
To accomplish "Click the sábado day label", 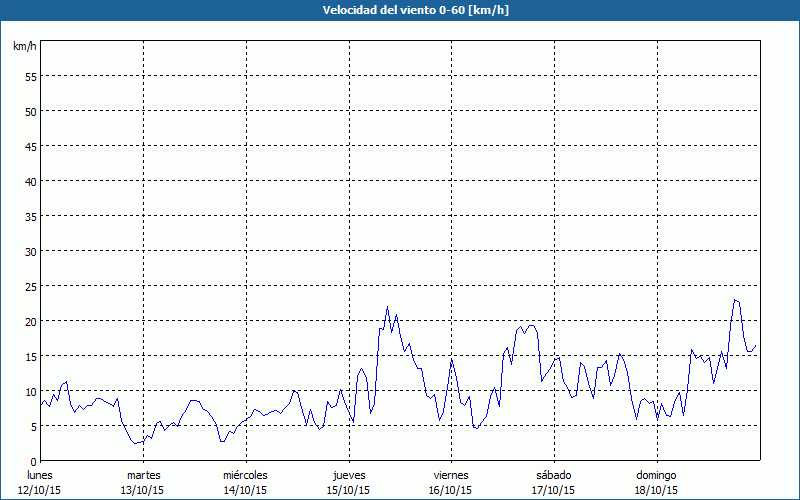I will point(553,475).
